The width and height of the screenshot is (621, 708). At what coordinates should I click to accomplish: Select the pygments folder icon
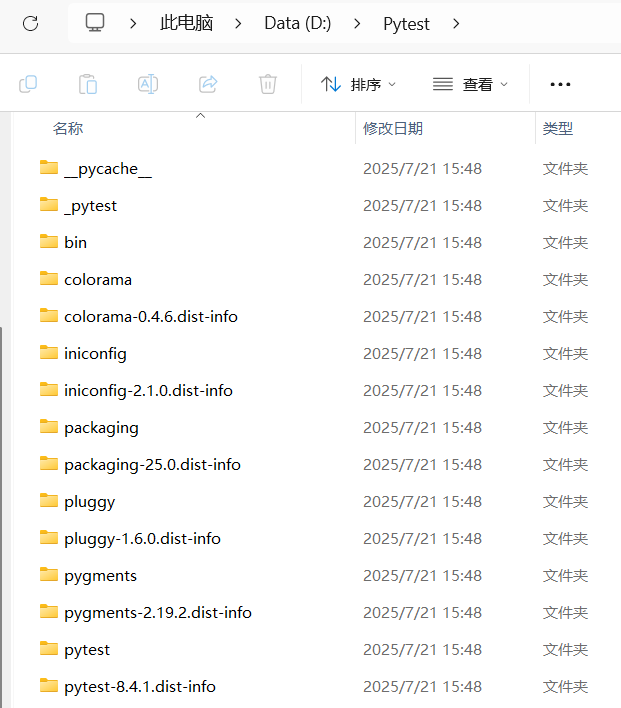coord(49,575)
